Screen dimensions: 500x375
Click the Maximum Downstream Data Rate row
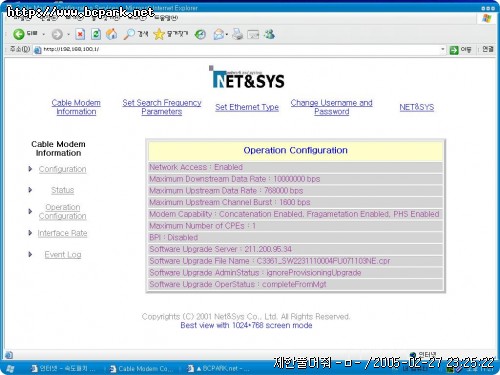click(x=296, y=179)
